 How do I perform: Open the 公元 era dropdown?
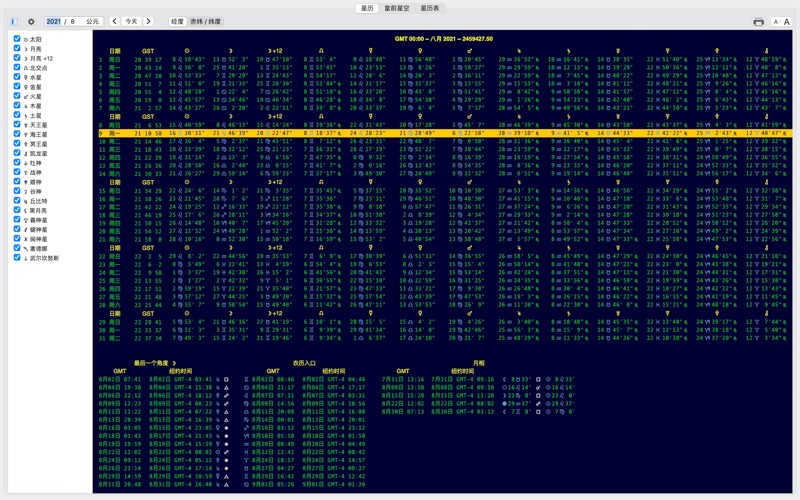tap(92, 21)
